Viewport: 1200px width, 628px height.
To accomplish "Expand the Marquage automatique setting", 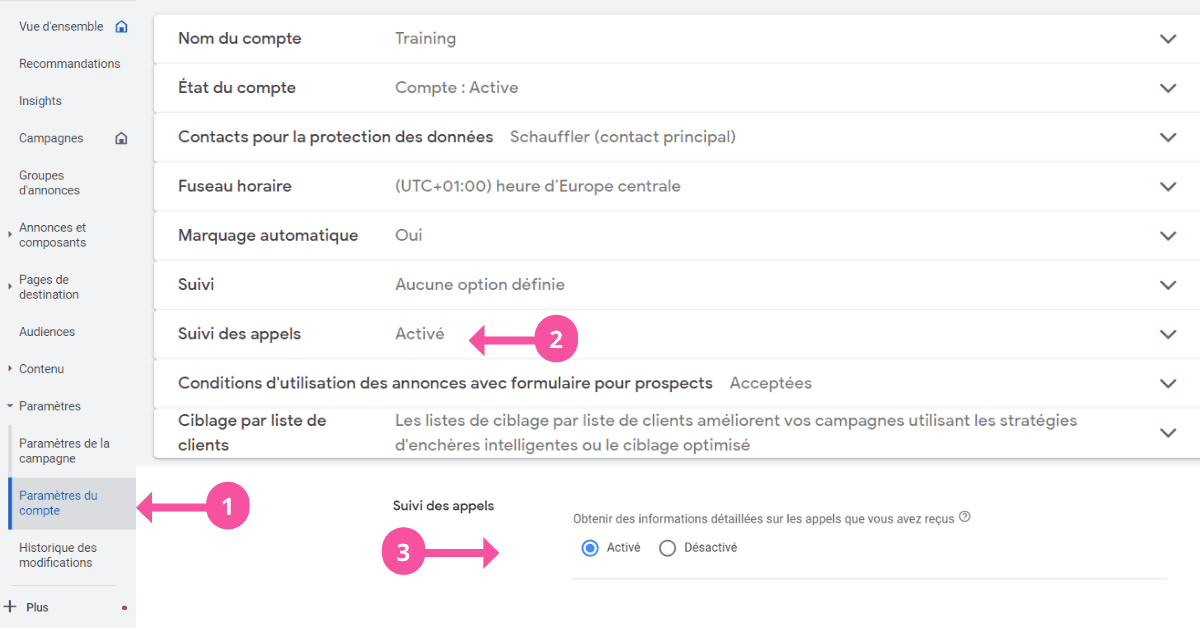I will (x=1167, y=235).
